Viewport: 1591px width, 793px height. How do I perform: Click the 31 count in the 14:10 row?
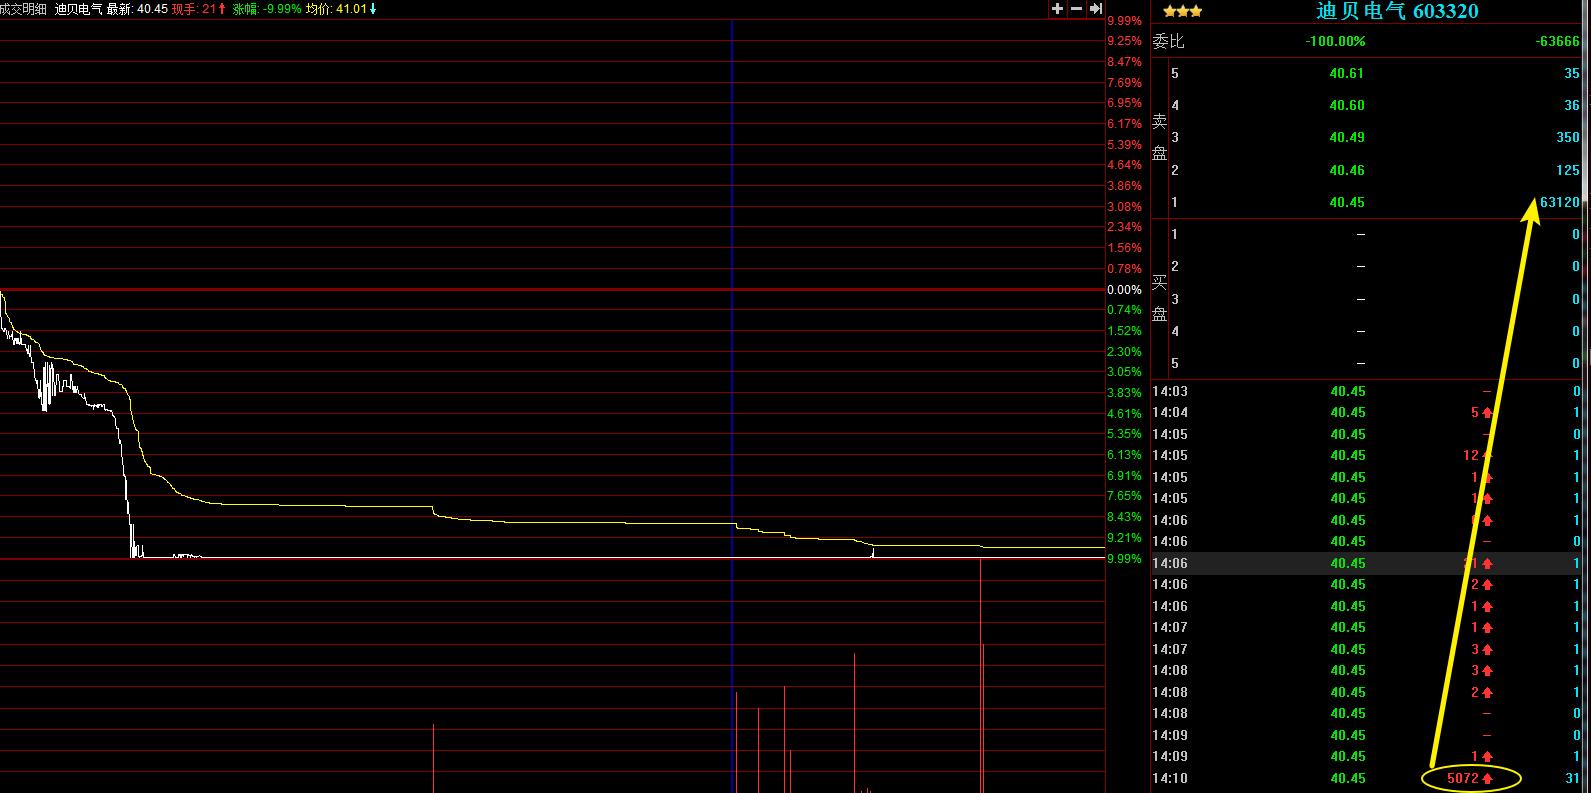[x=1573, y=778]
